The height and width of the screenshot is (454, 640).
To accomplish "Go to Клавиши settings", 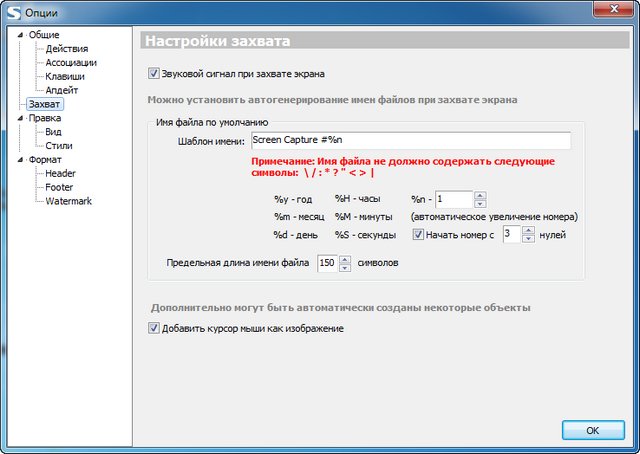I will coord(64,76).
